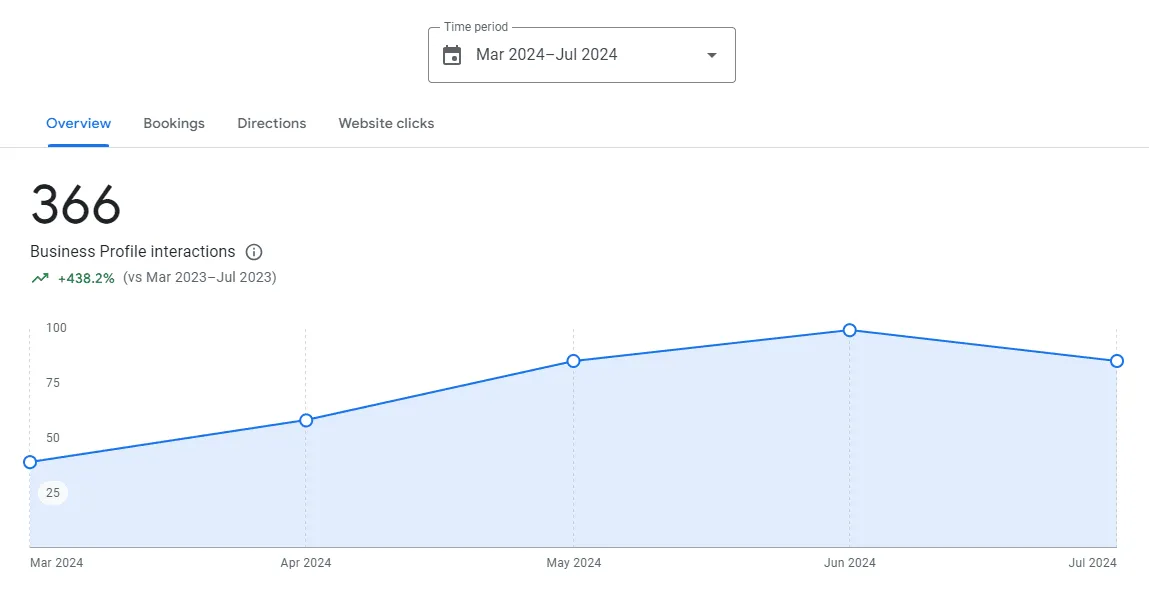The image size is (1149, 599).
Task: Click the May 2024 axis label
Action: click(x=574, y=562)
